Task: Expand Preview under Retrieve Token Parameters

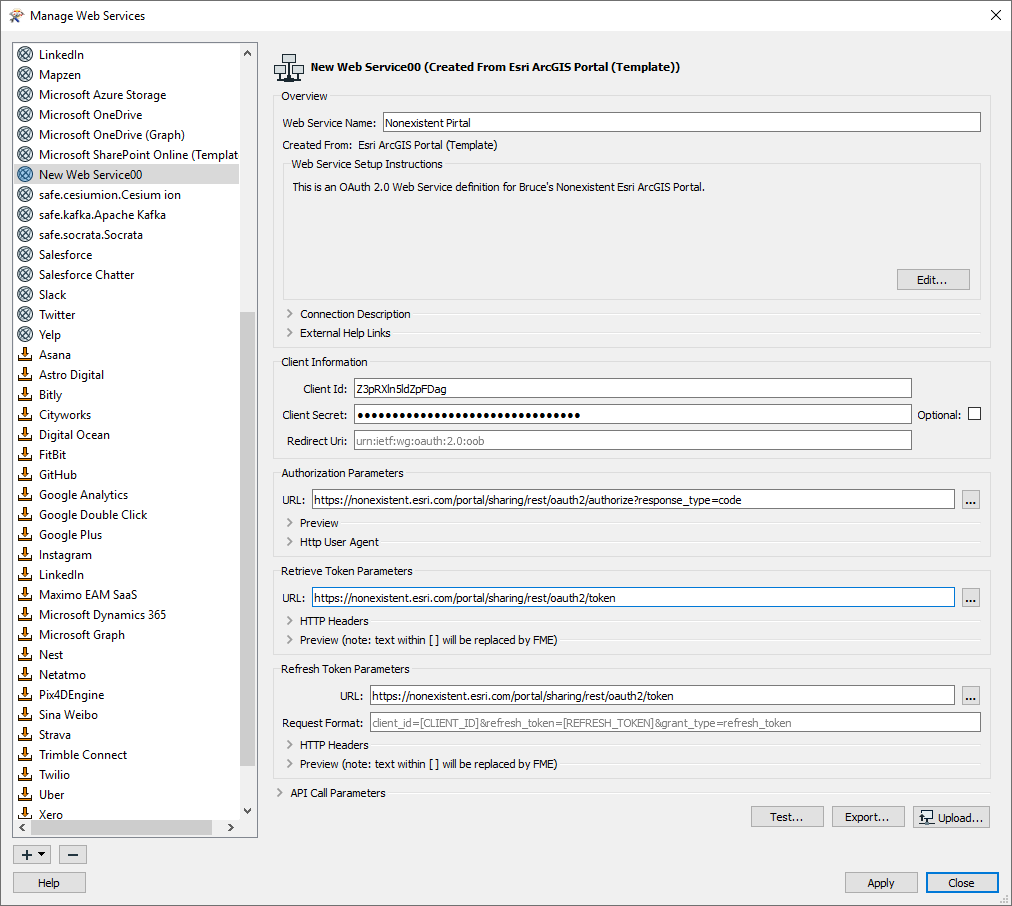Action: pos(290,639)
